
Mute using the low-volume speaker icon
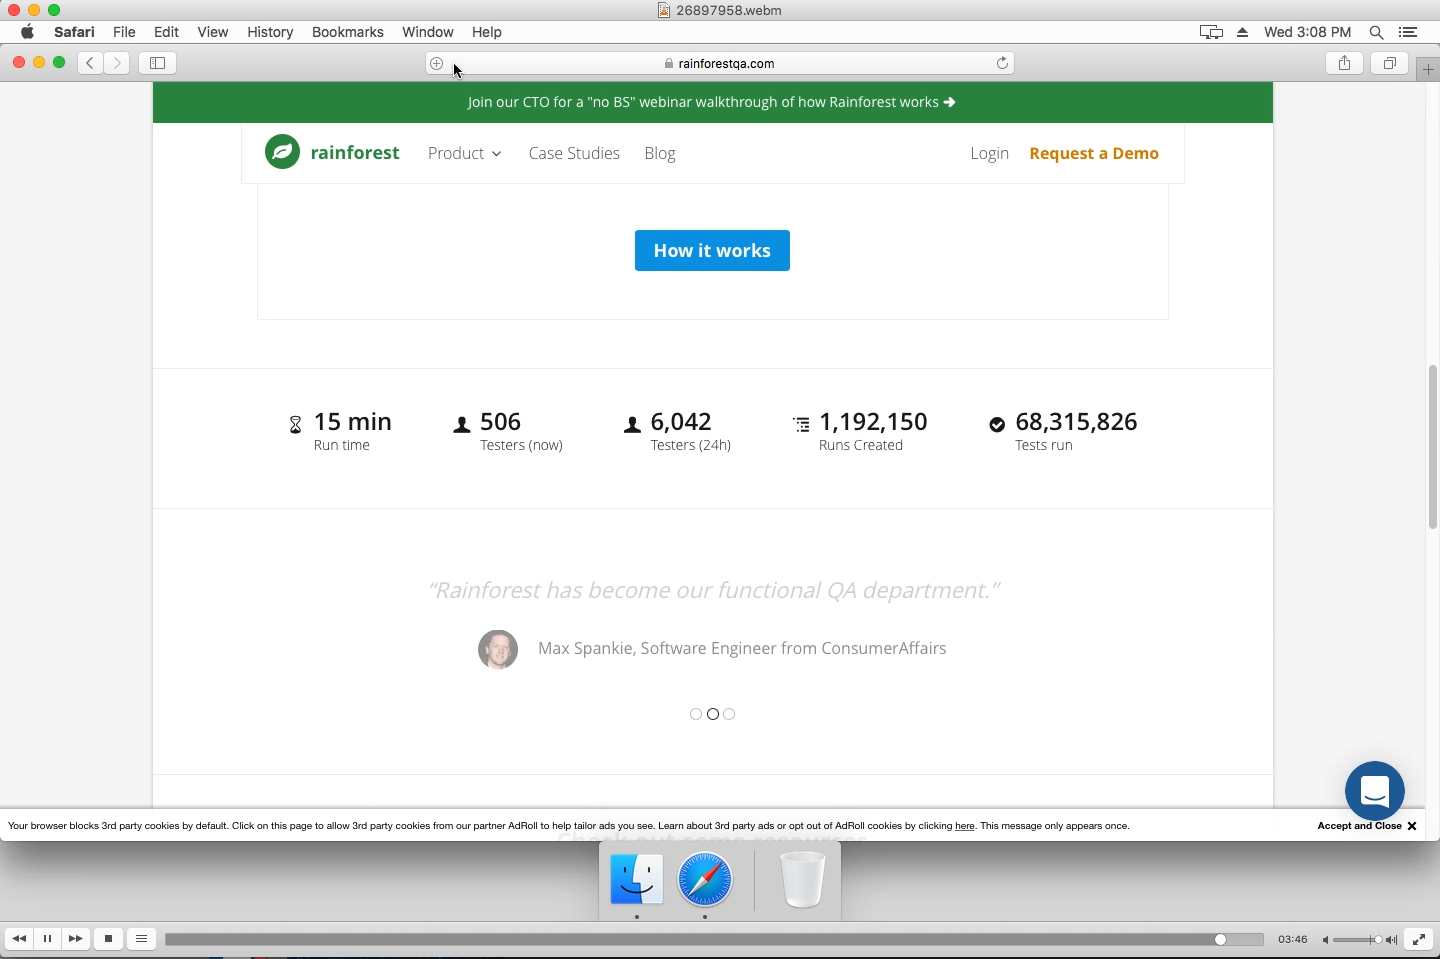coord(1325,940)
